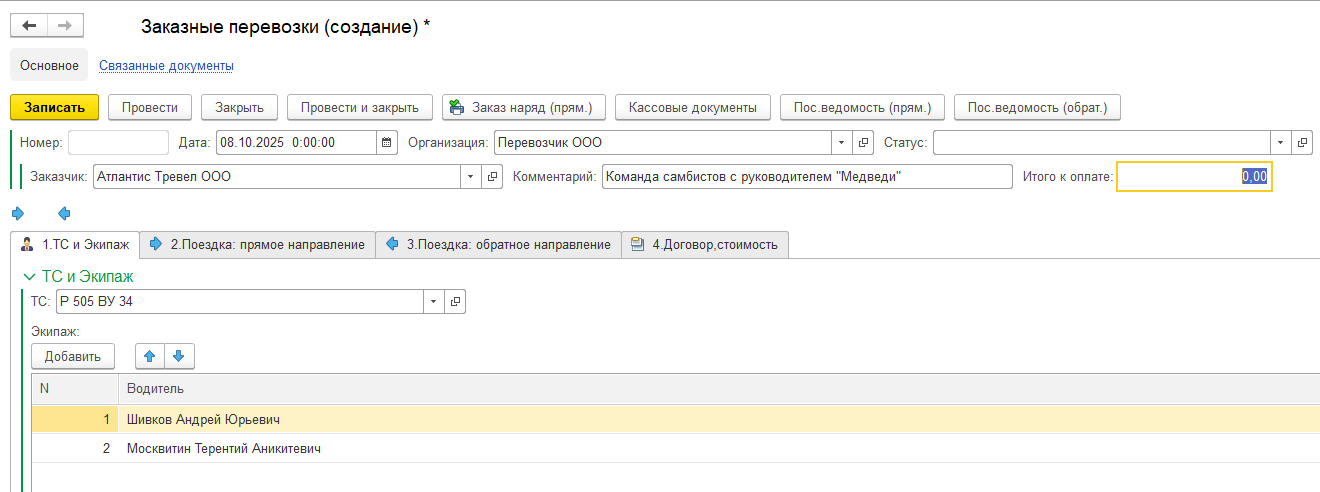Open the ТС vehicle record icon
The width and height of the screenshot is (1320, 492).
pos(455,301)
